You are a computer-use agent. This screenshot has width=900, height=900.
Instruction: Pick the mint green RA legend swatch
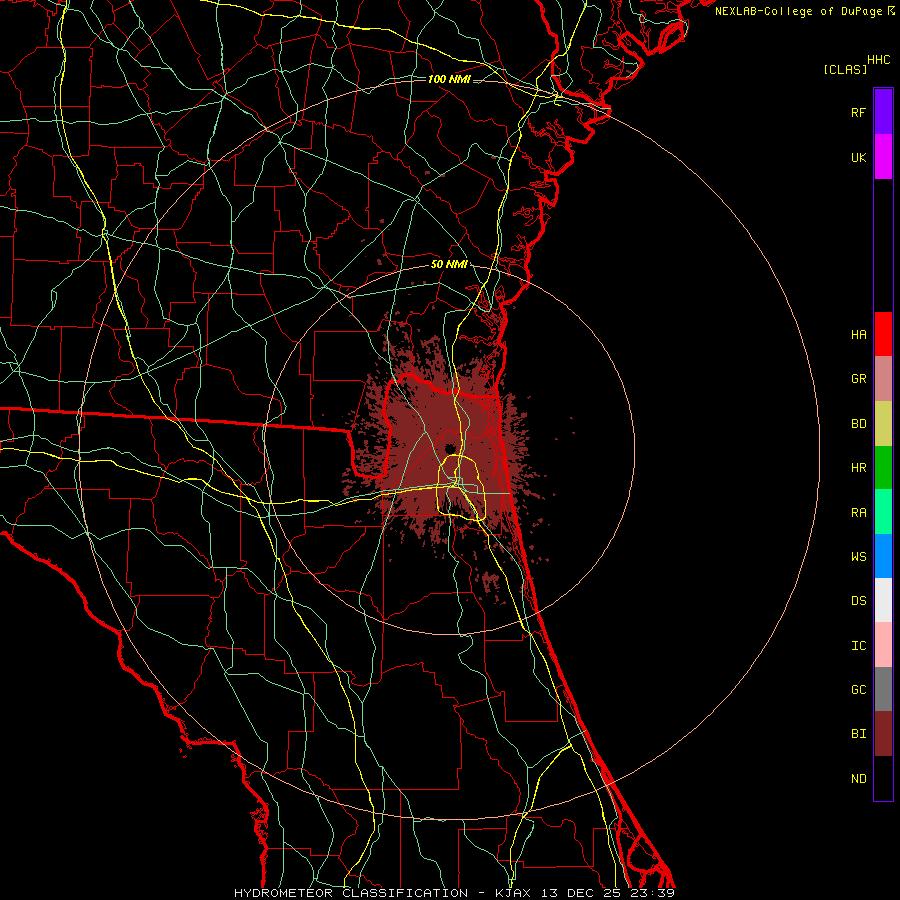(x=883, y=512)
